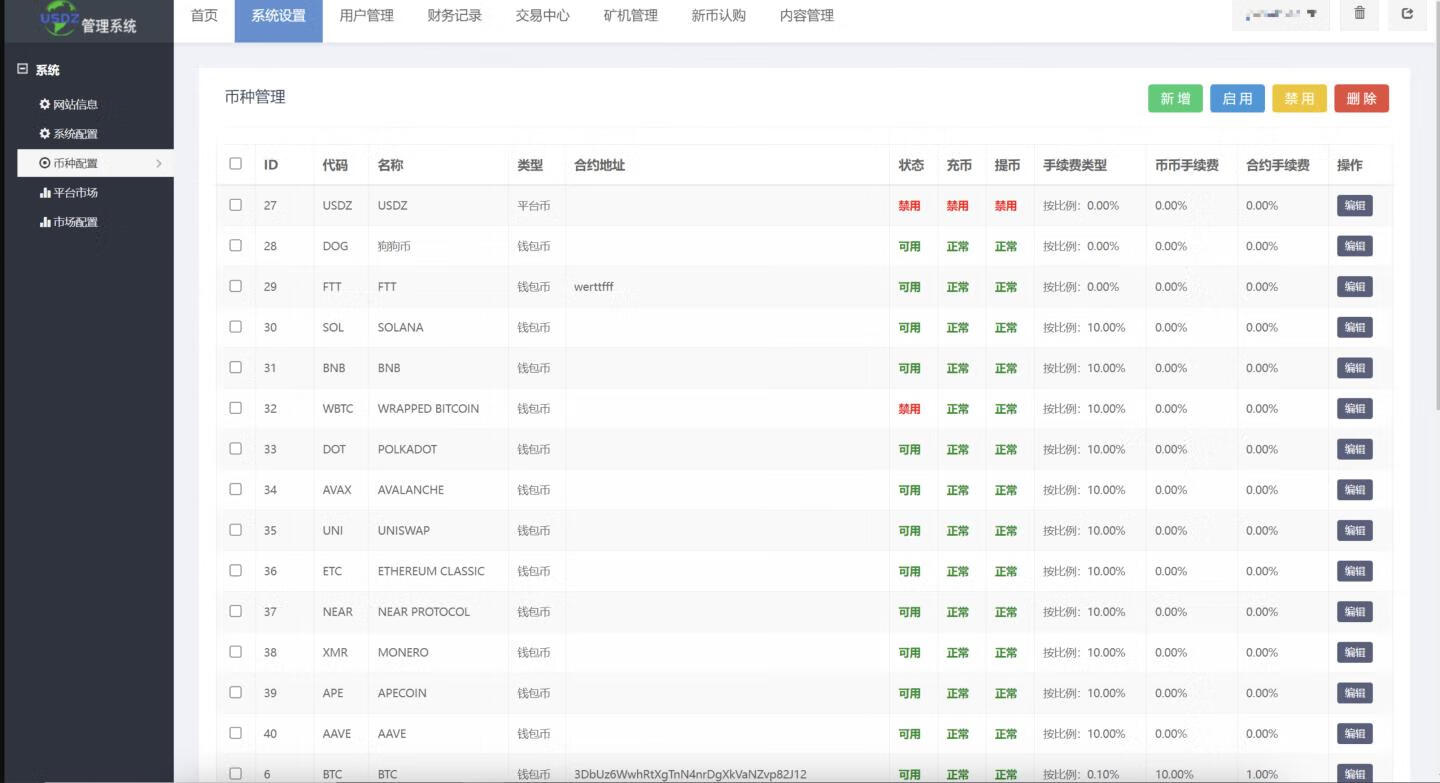Click the green 新增 button
Image resolution: width=1440 pixels, height=783 pixels.
click(x=1175, y=99)
